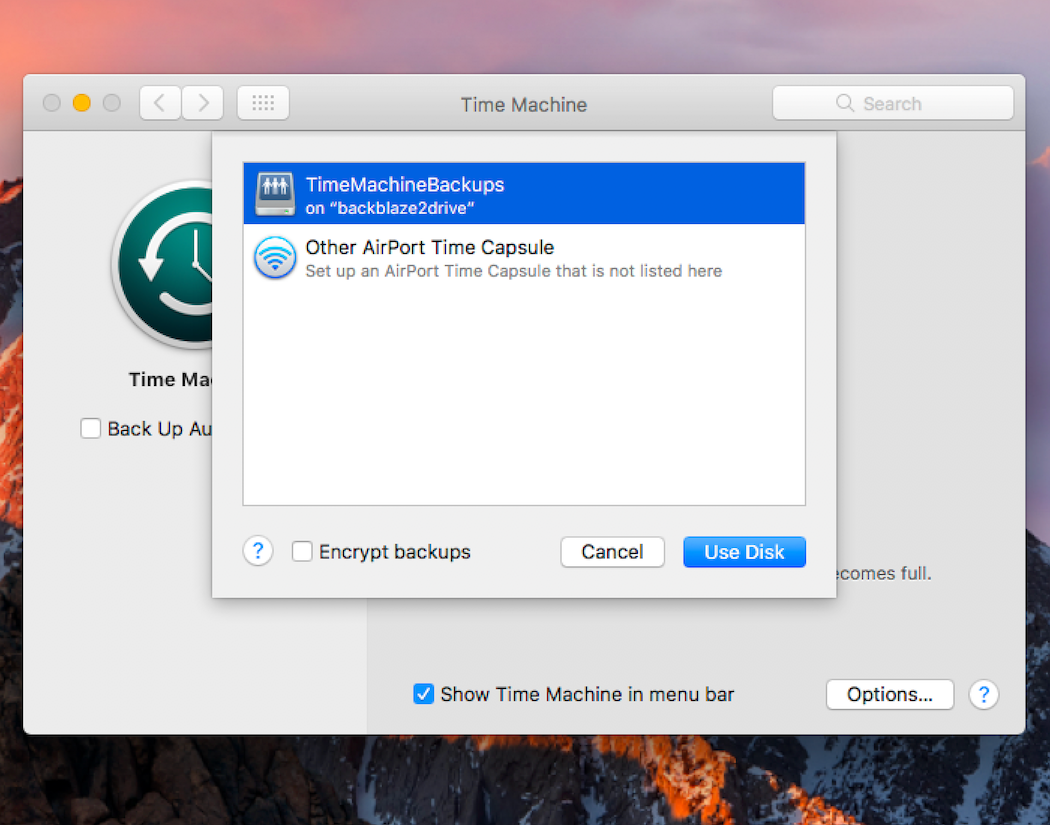Click 'Show Time Machine in menu bar' label
1050x825 pixels.
click(x=587, y=694)
